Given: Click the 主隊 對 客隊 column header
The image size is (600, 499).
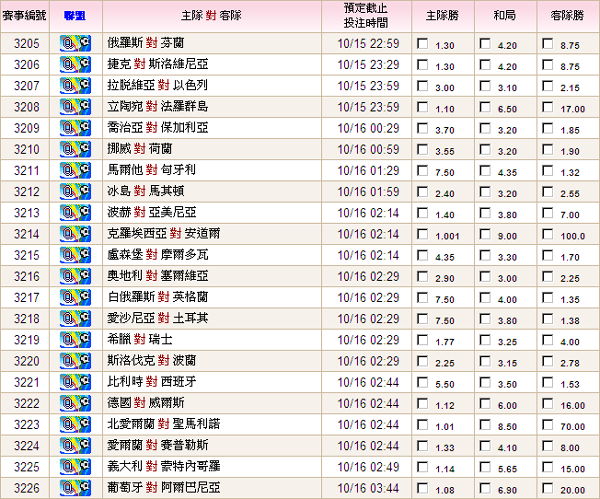Looking at the screenshot, I should coord(212,16).
